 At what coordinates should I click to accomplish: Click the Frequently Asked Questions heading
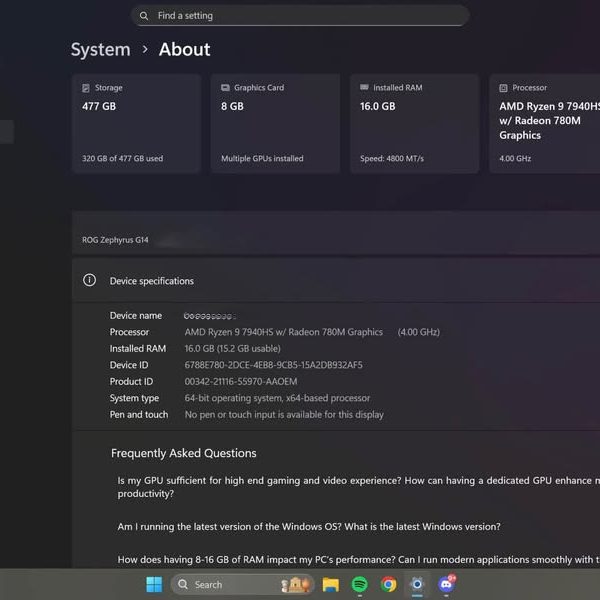click(184, 453)
